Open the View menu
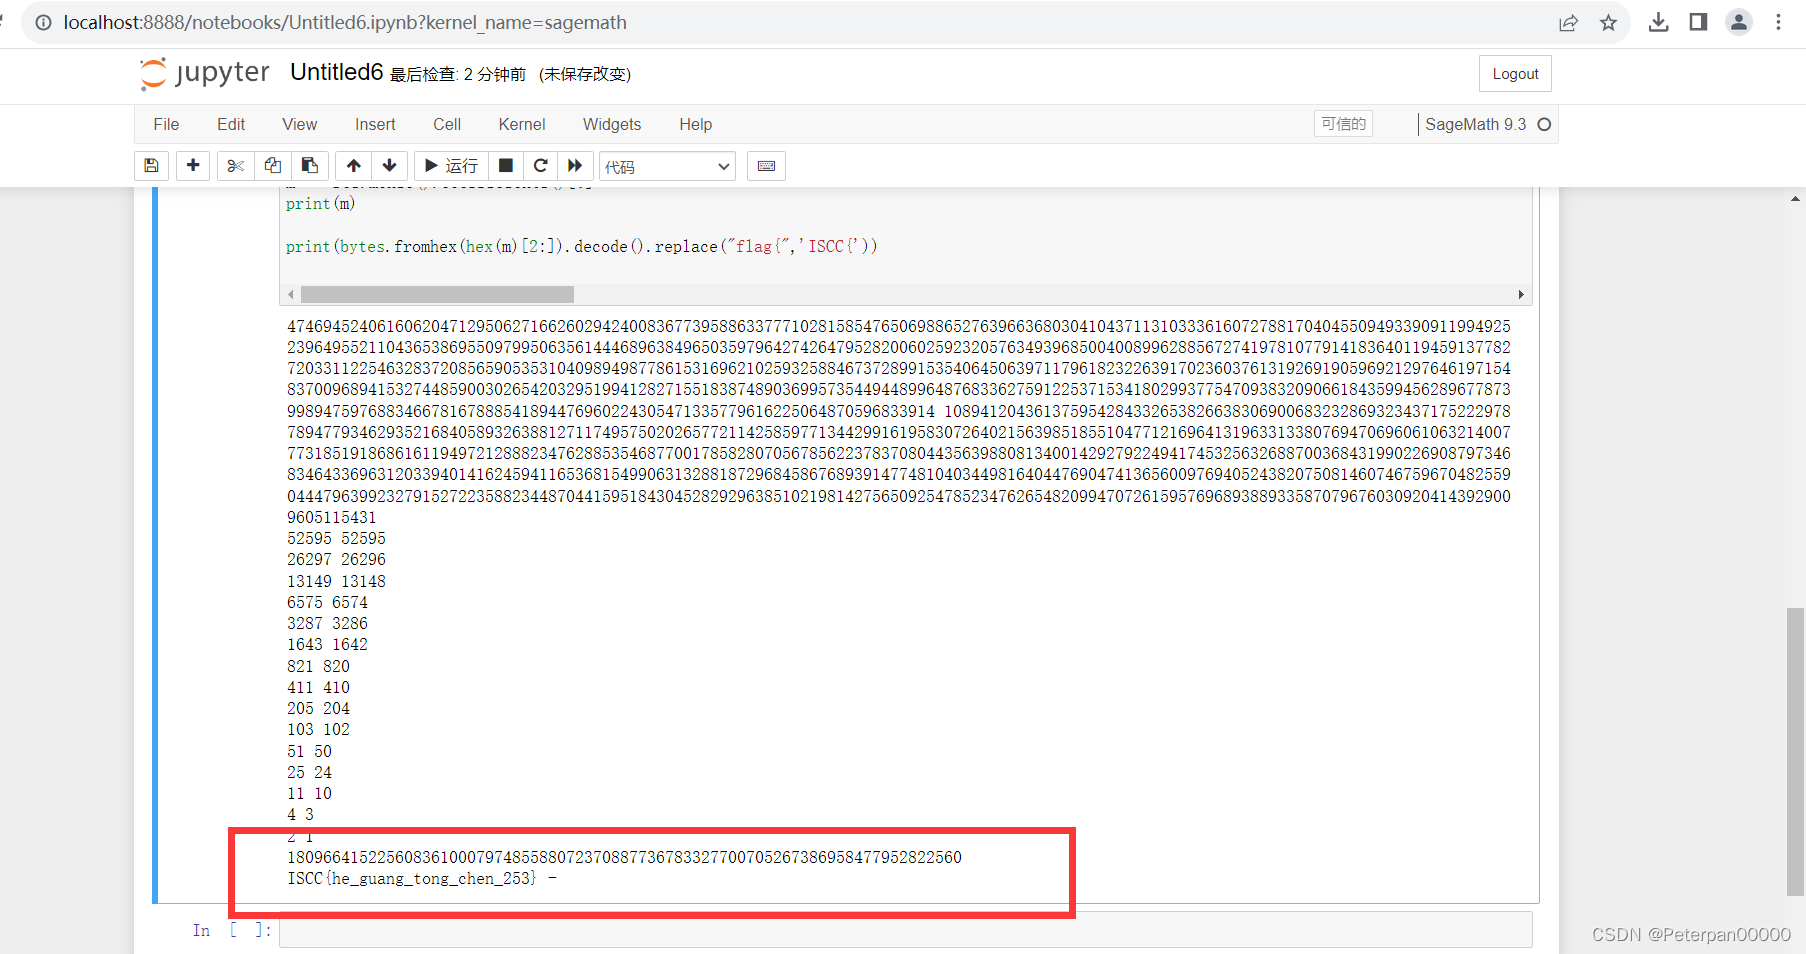 coord(299,124)
